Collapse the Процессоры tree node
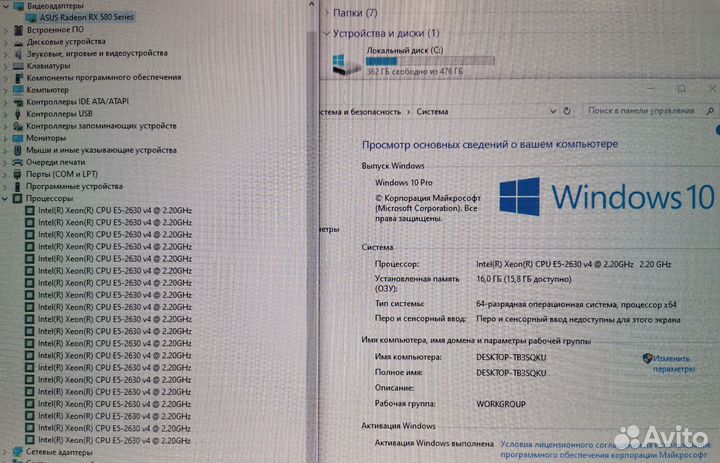This screenshot has width=720, height=463. (6, 198)
